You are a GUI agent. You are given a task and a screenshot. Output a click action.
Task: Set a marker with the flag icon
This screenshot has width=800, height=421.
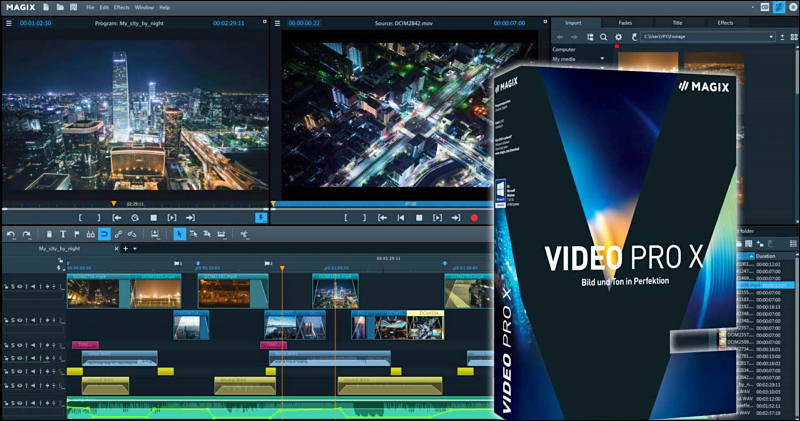(x=77, y=234)
